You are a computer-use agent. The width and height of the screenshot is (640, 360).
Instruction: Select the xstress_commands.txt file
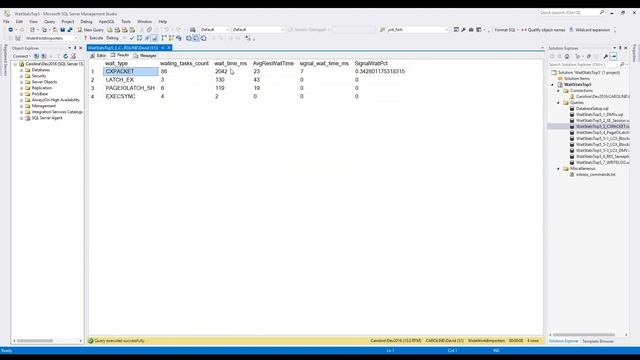tap(595, 174)
